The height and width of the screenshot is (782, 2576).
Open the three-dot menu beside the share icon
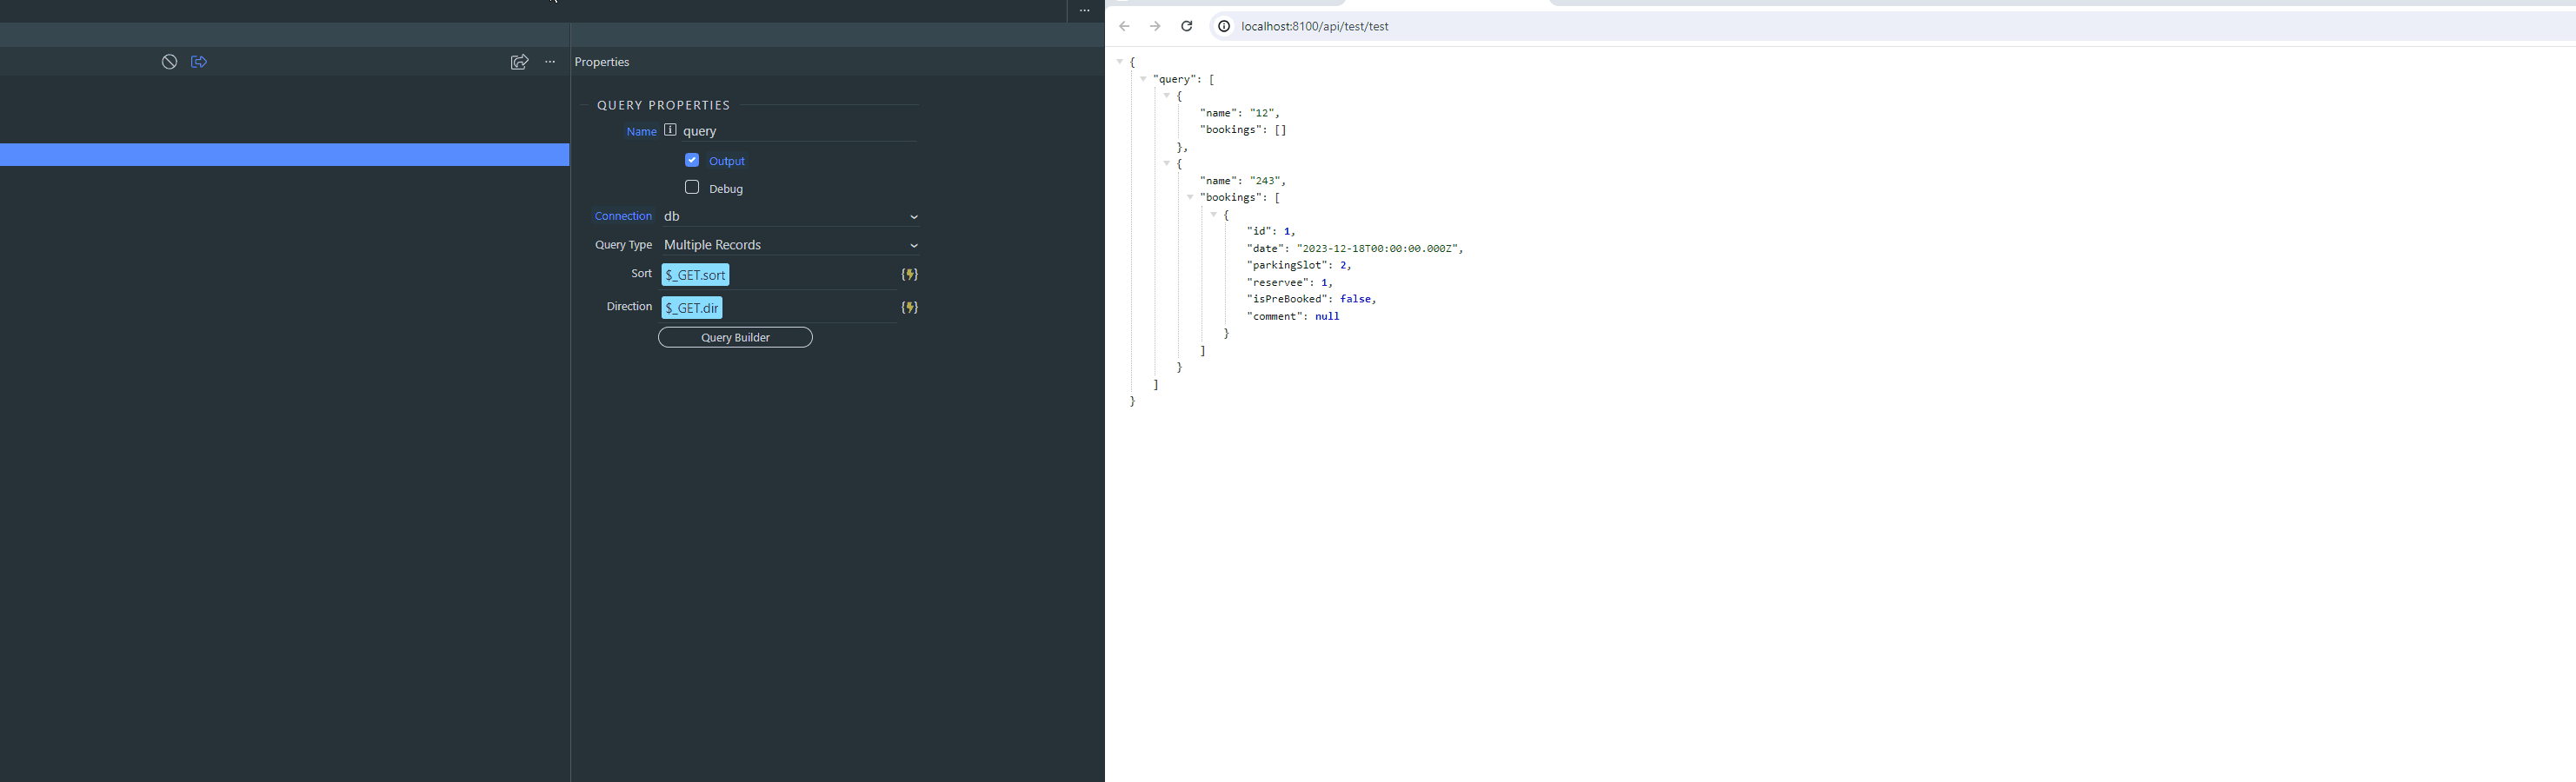(550, 62)
